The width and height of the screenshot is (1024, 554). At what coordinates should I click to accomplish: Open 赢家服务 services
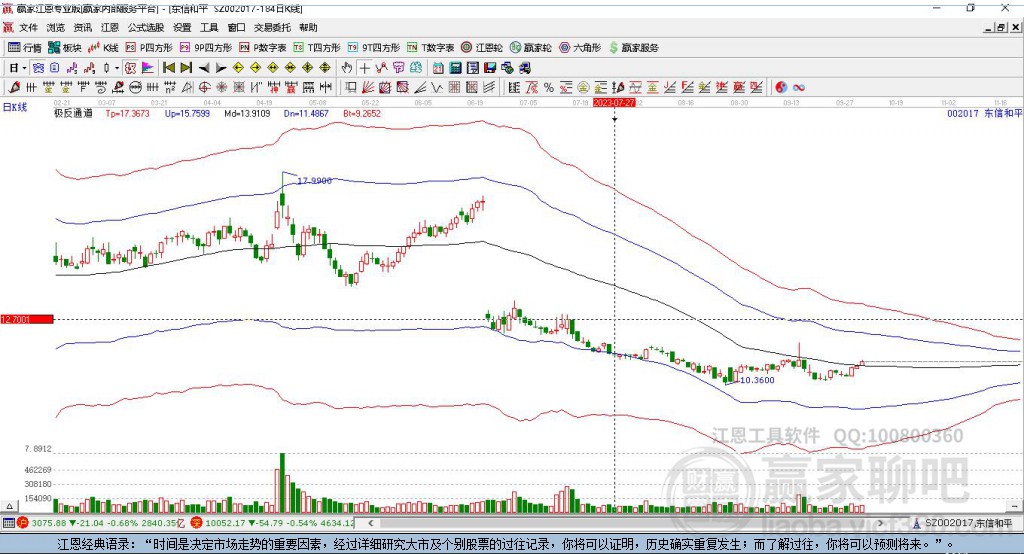(634, 48)
